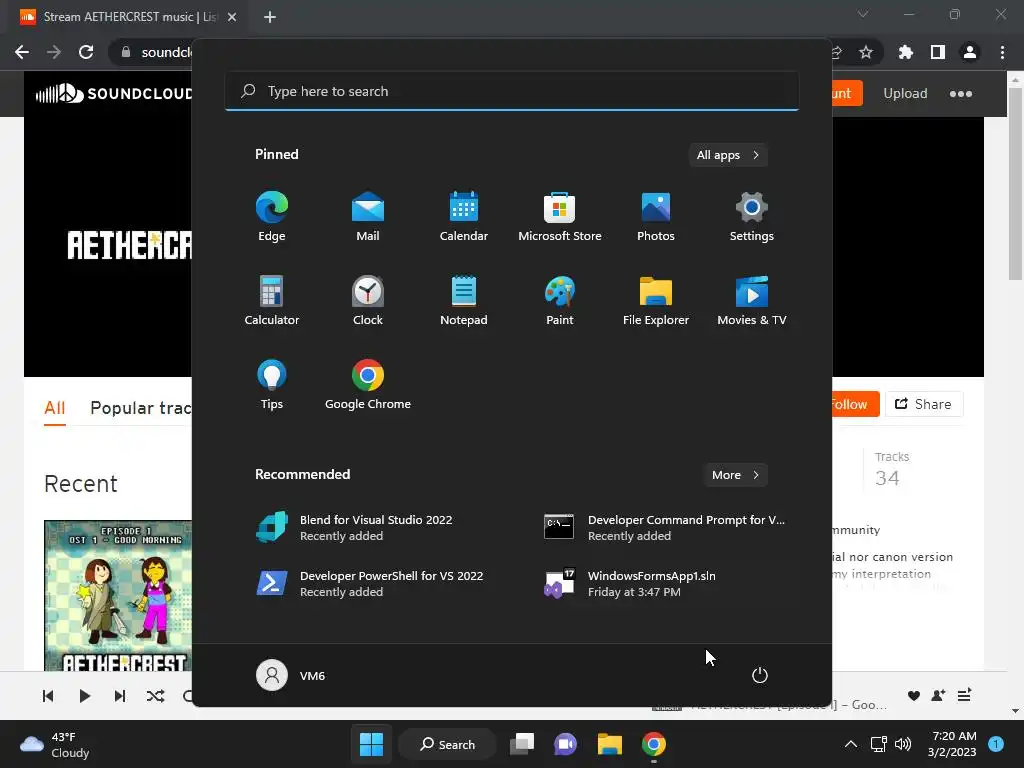The height and width of the screenshot is (768, 1024).
Task: Share the AETHERCREST profile
Action: click(924, 404)
